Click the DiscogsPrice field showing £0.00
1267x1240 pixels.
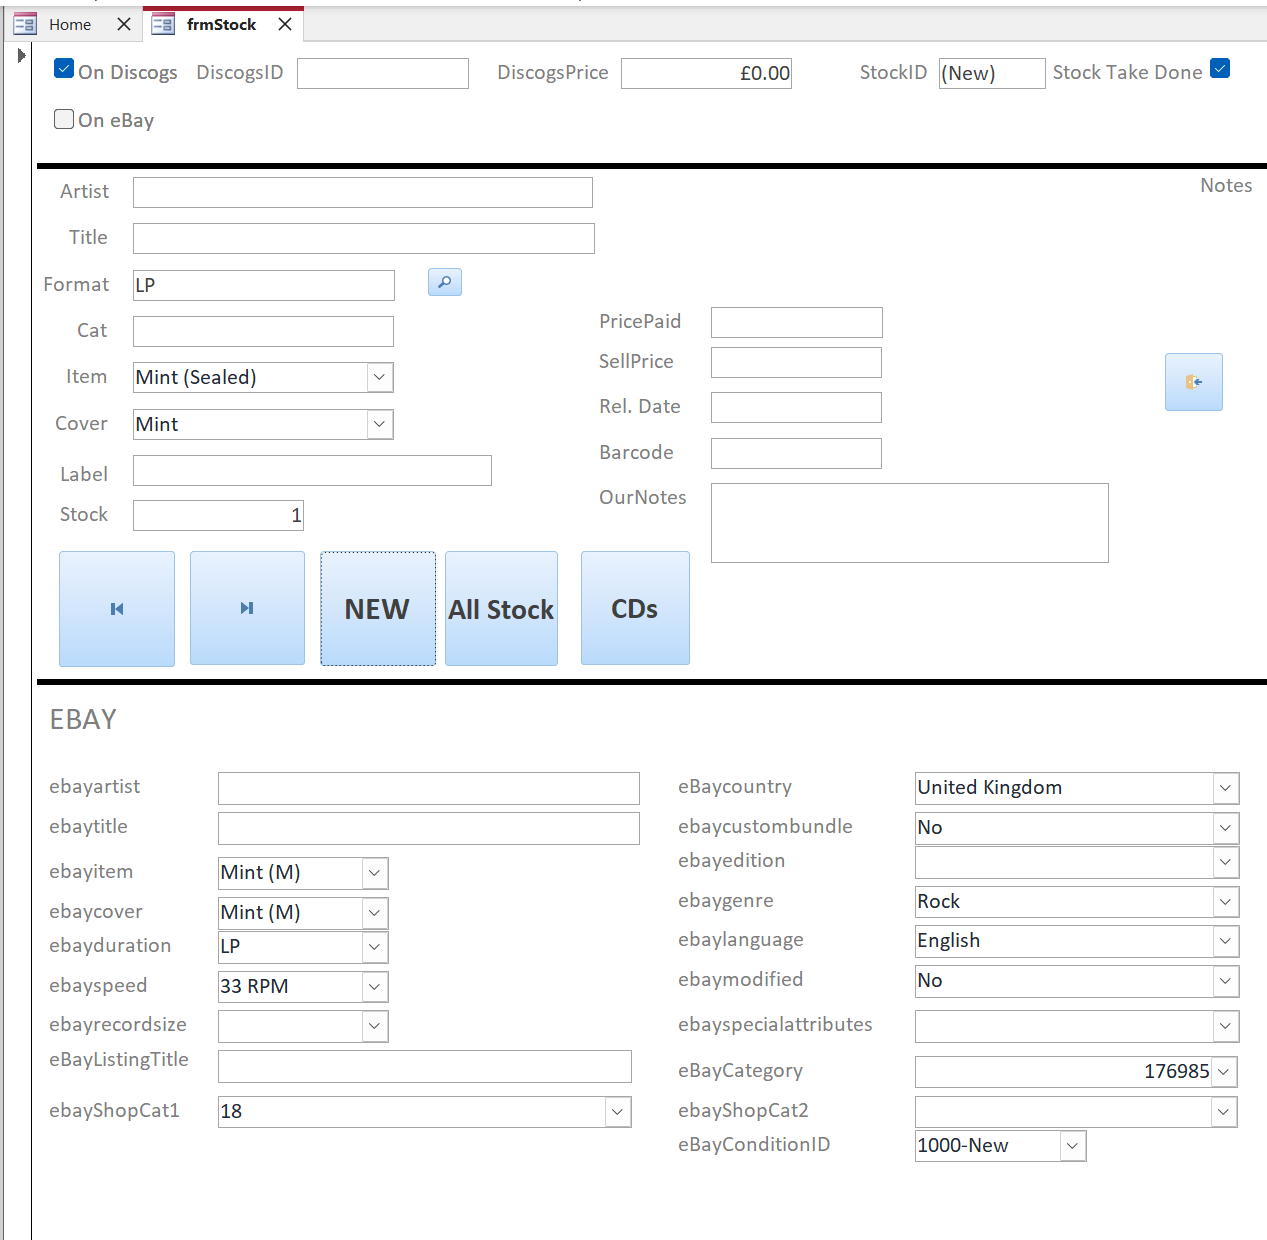[706, 73]
